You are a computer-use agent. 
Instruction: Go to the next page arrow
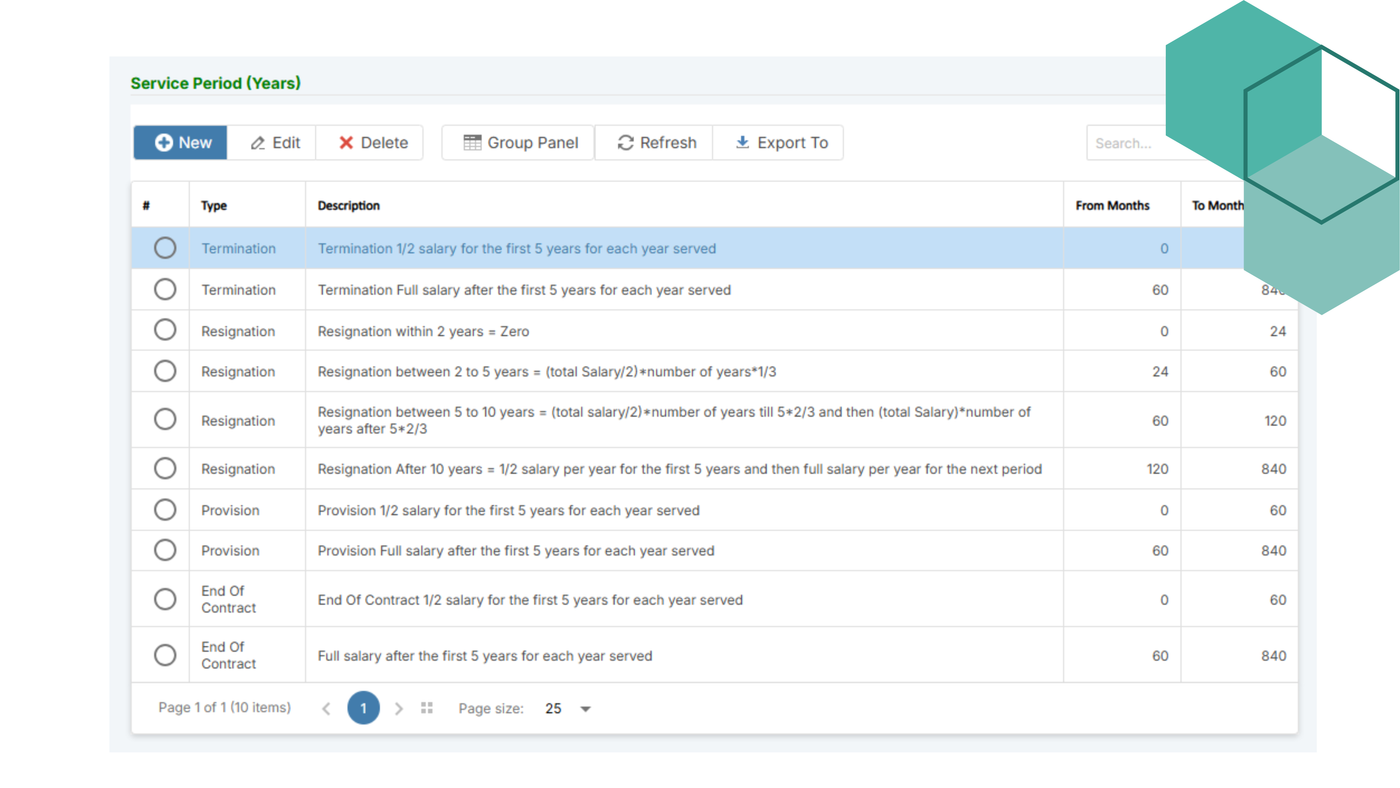[x=399, y=709]
